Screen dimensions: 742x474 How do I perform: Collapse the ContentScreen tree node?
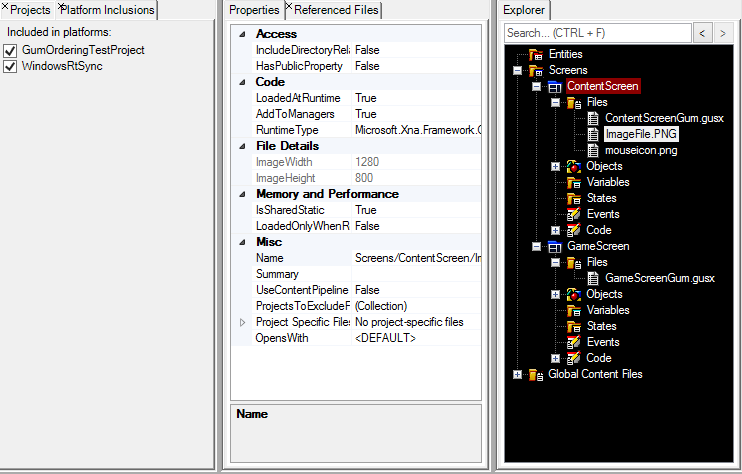click(x=537, y=86)
